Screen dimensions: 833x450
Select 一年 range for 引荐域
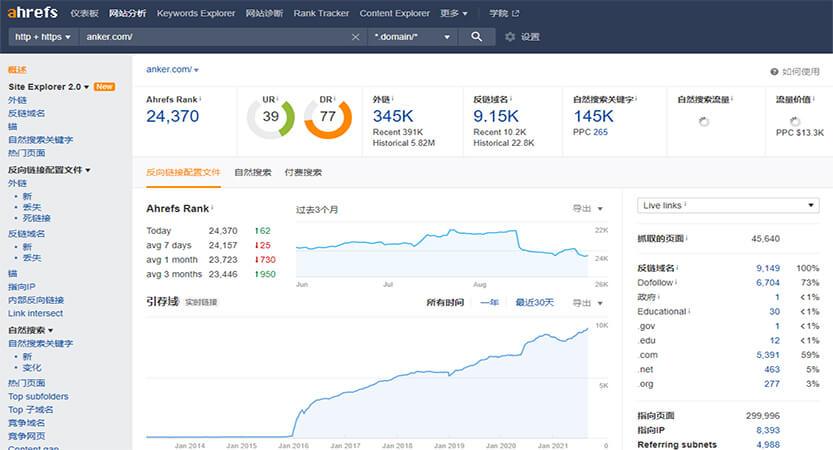point(489,303)
